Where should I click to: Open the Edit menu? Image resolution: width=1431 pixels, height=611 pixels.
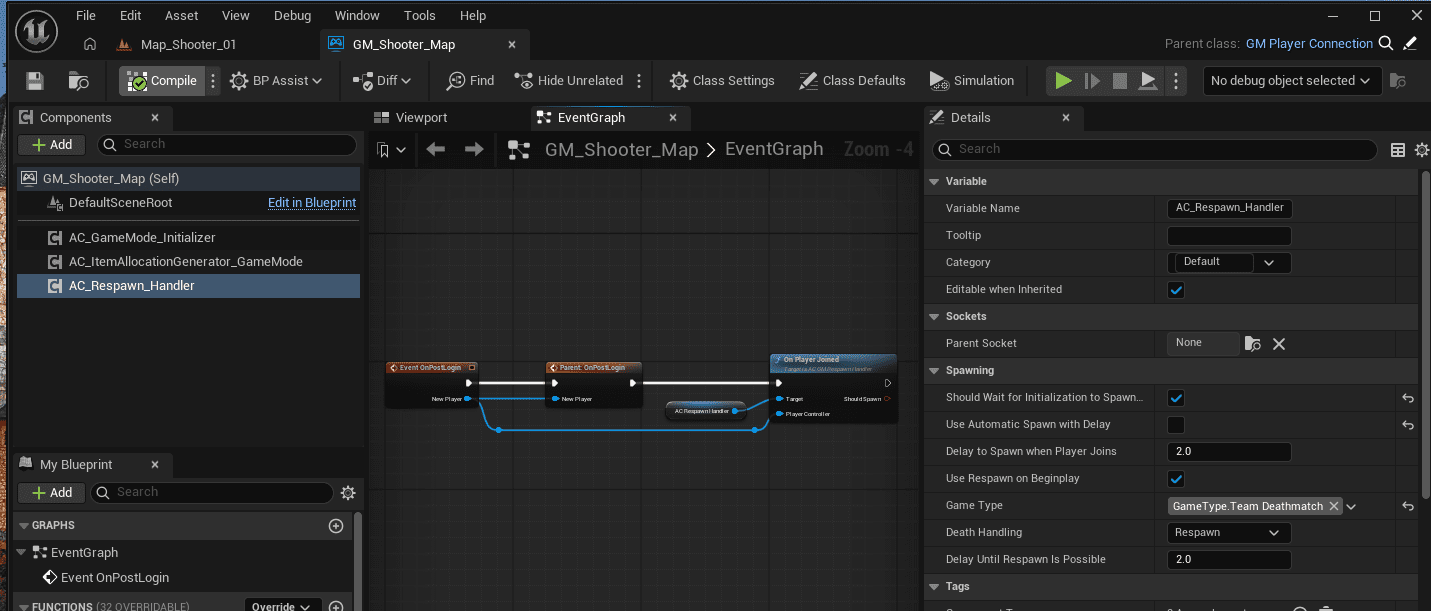[130, 15]
